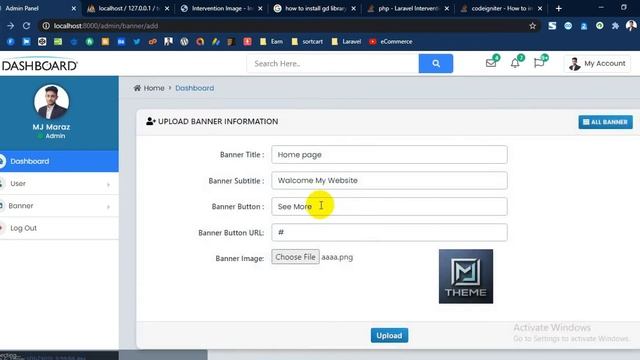Click the Dashboard breadcrumb link
Viewport: 640px width, 360px height.
[x=195, y=88]
